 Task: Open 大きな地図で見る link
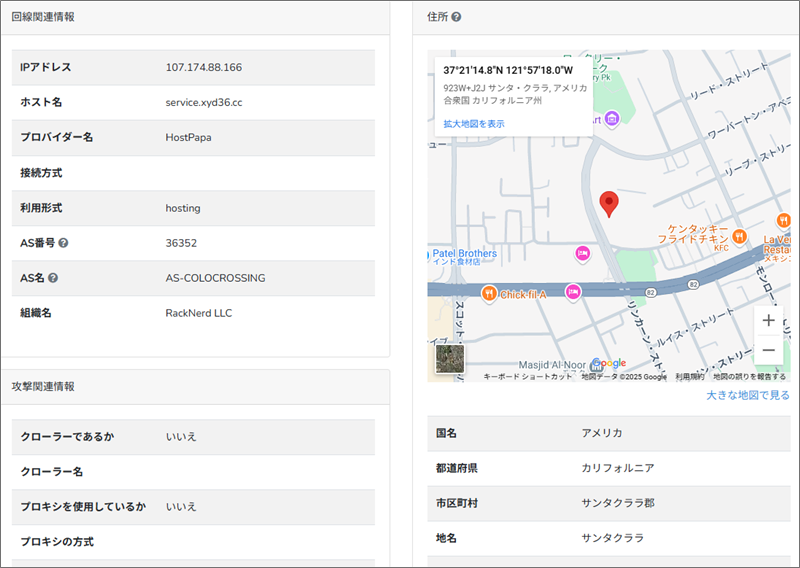pyautogui.click(x=747, y=395)
